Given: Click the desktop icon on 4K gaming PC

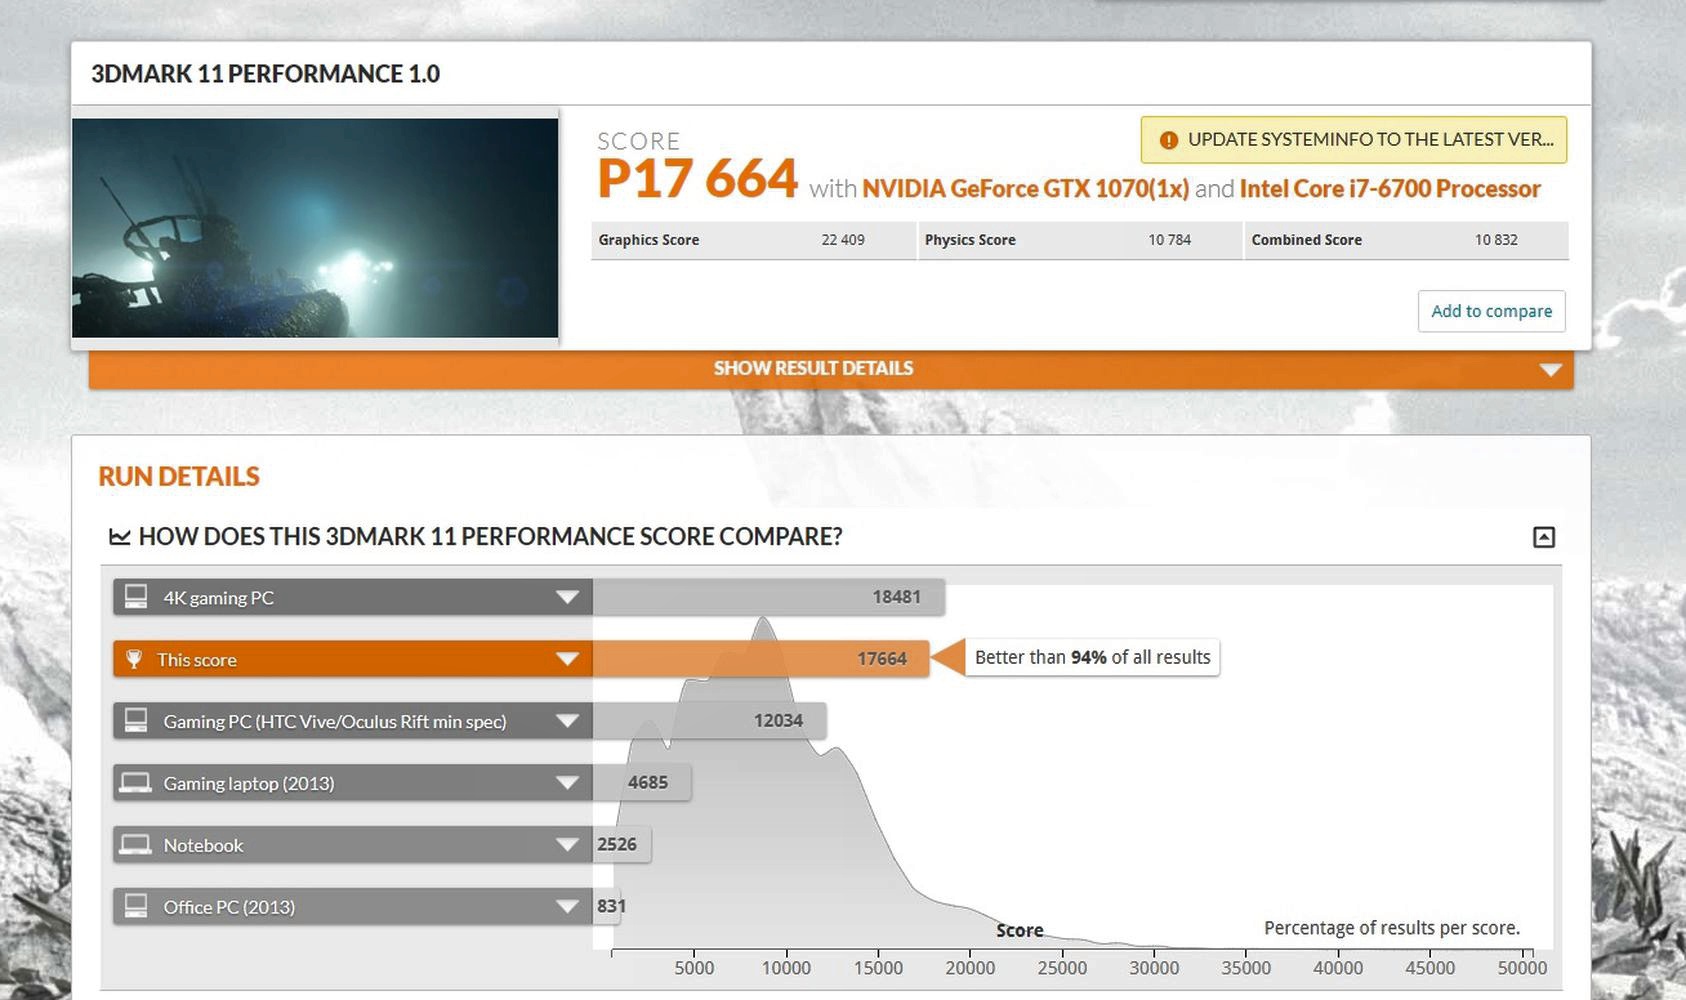Looking at the screenshot, I should [136, 597].
